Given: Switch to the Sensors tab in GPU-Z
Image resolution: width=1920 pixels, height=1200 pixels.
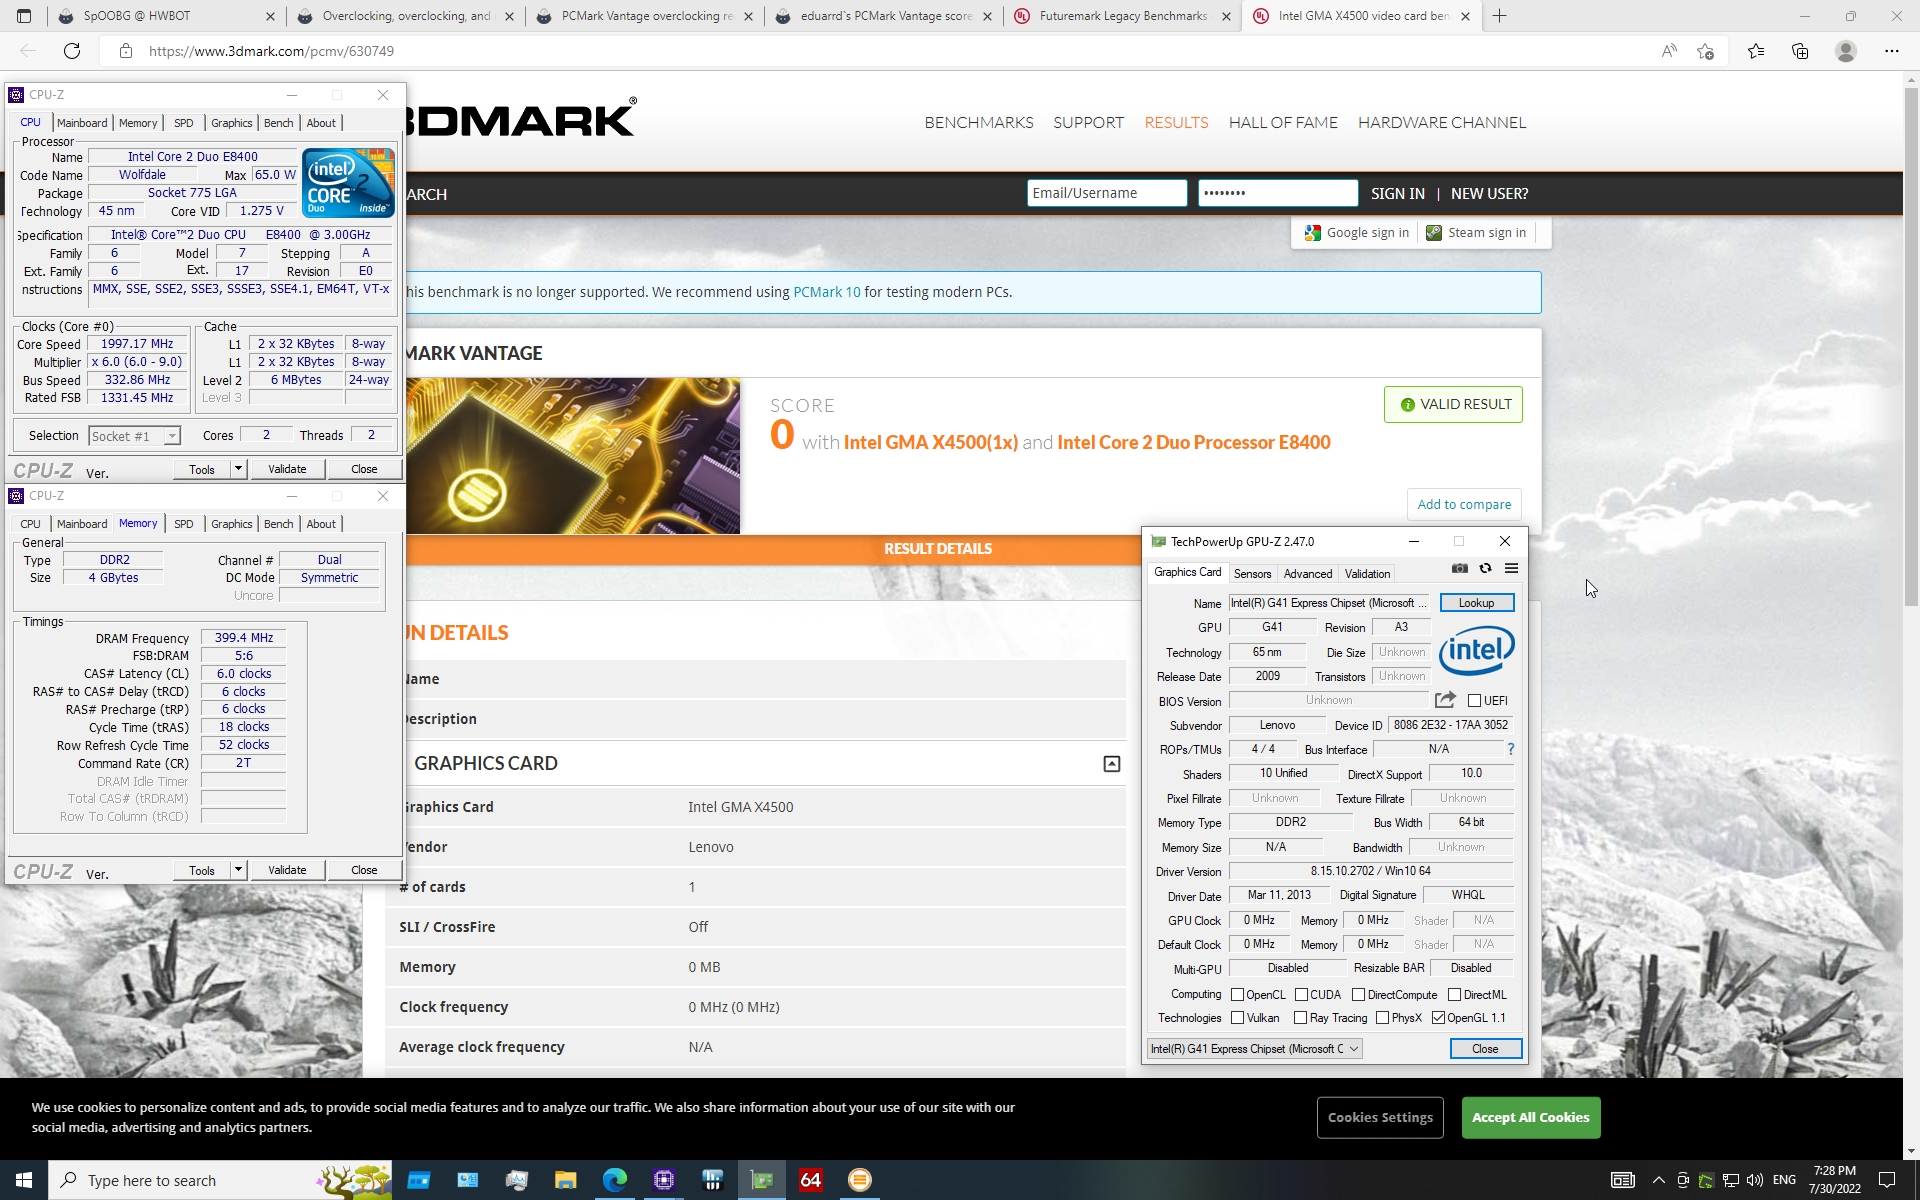Looking at the screenshot, I should [x=1252, y=574].
